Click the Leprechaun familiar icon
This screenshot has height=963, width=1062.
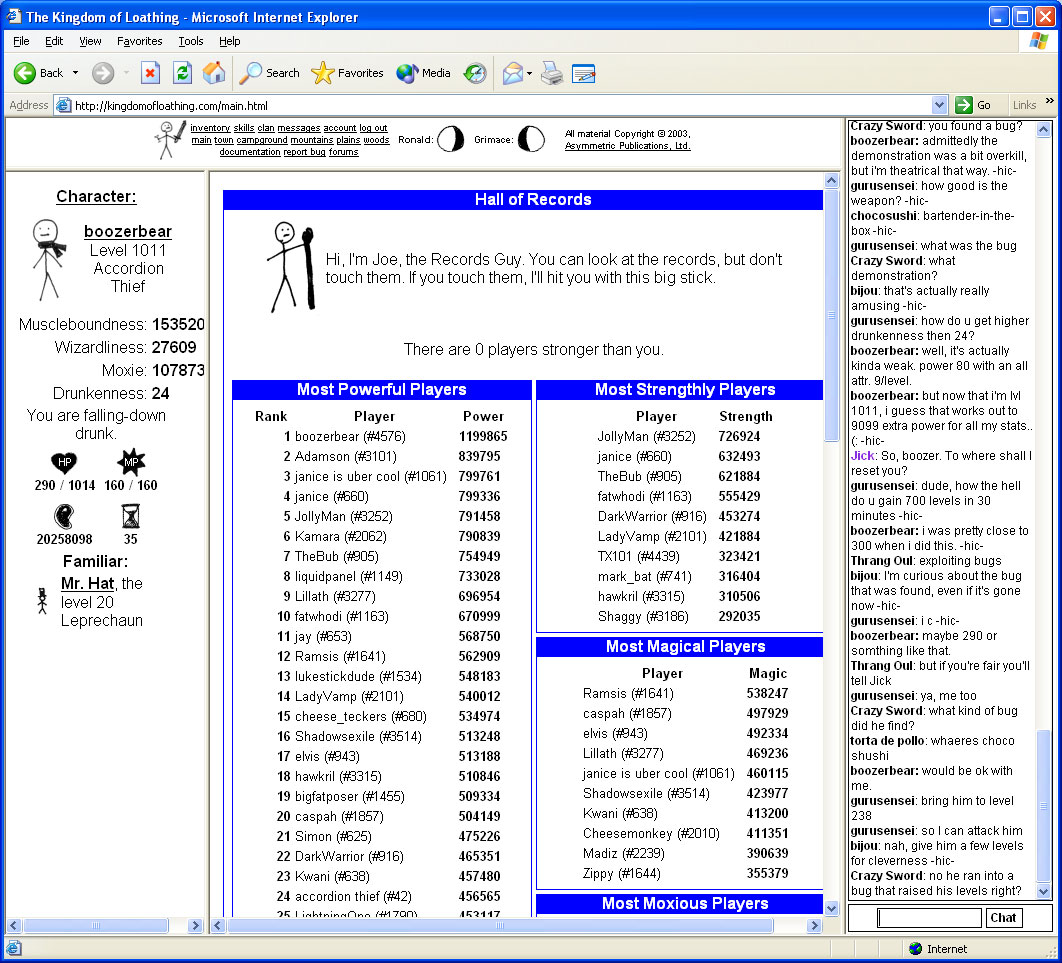(42, 600)
